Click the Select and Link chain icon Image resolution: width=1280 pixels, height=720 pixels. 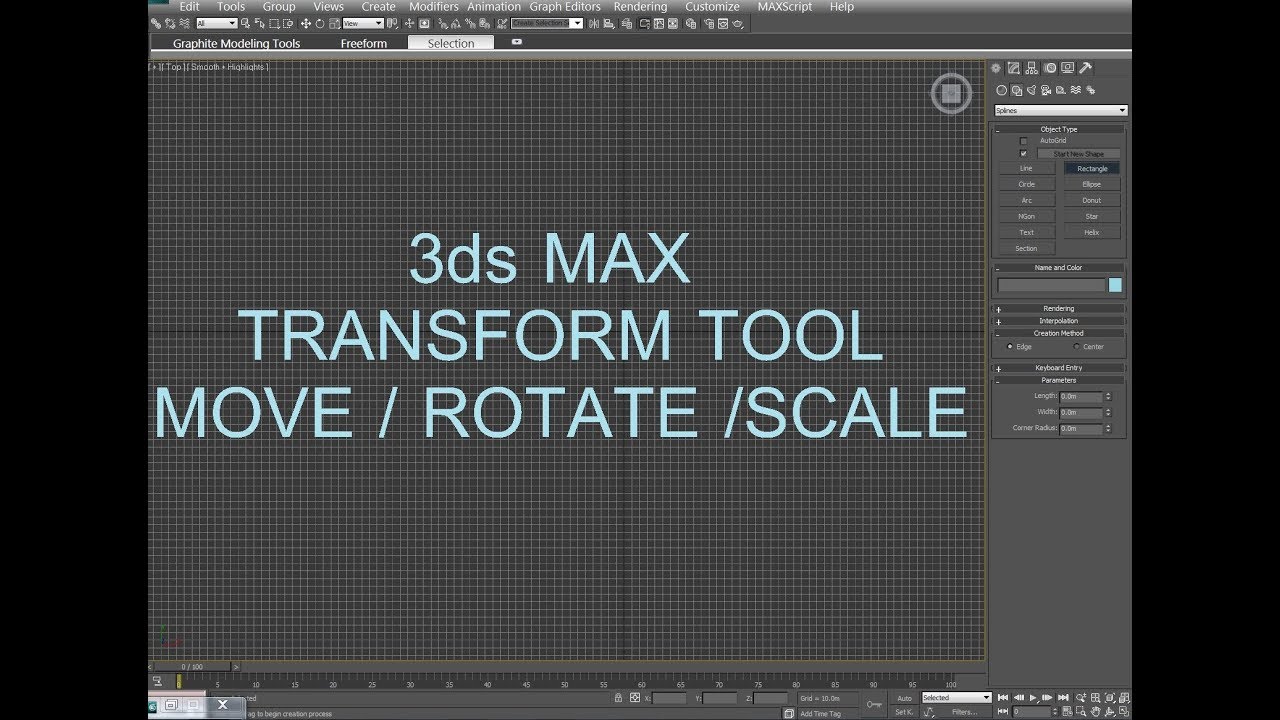pos(157,23)
